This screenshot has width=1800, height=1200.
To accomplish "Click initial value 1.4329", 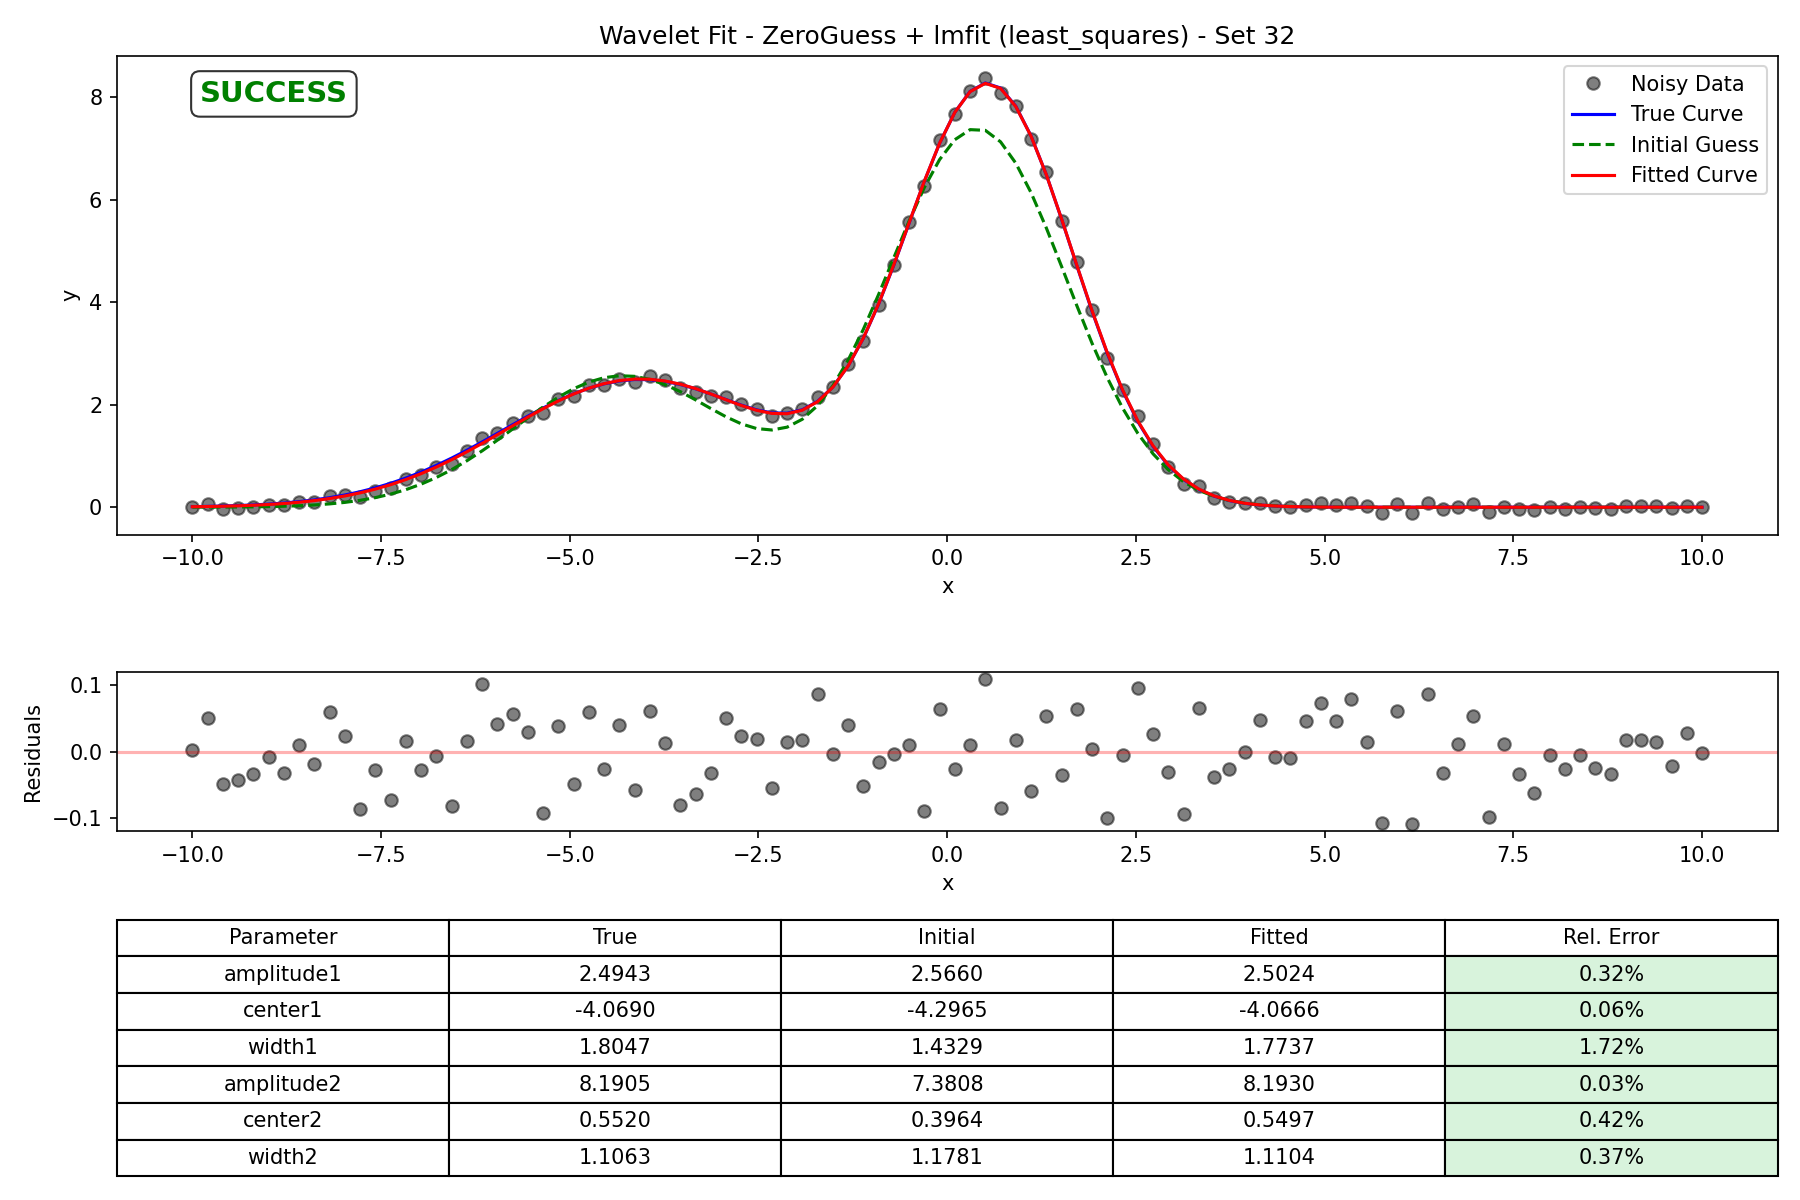I will (x=947, y=1047).
